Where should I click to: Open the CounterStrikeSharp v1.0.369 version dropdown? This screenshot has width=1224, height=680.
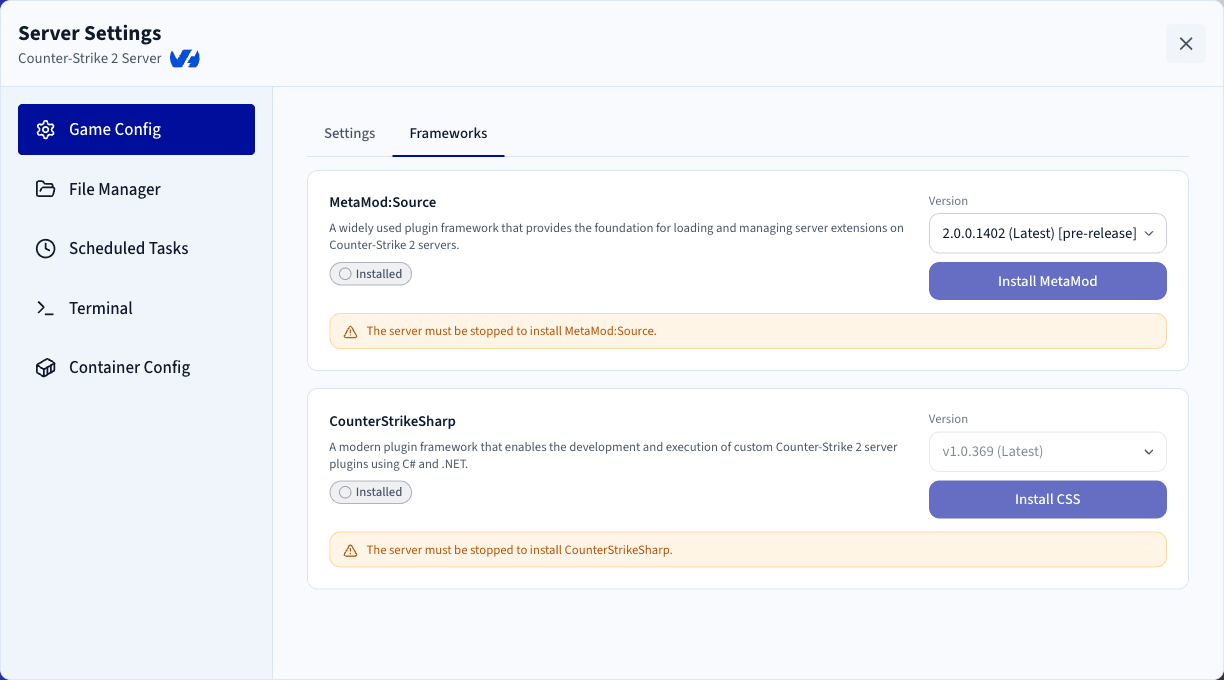click(x=1047, y=451)
